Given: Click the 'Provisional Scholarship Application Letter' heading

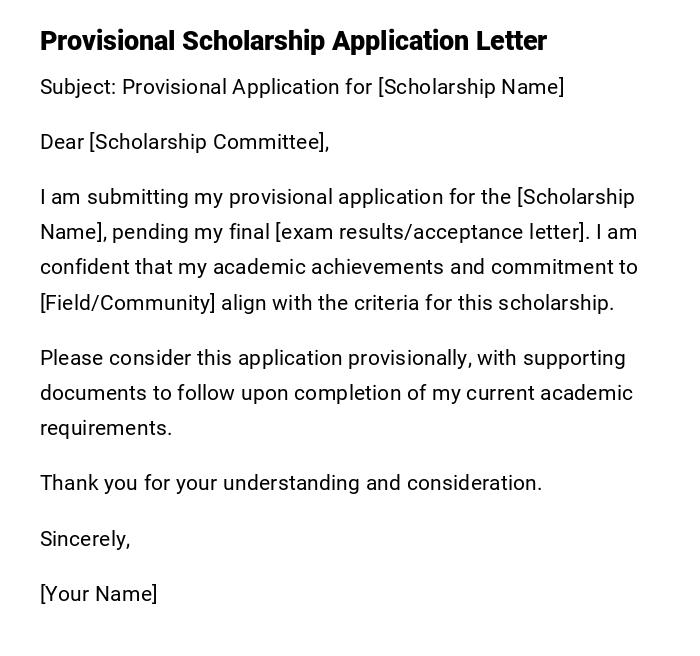Looking at the screenshot, I should click(293, 41).
